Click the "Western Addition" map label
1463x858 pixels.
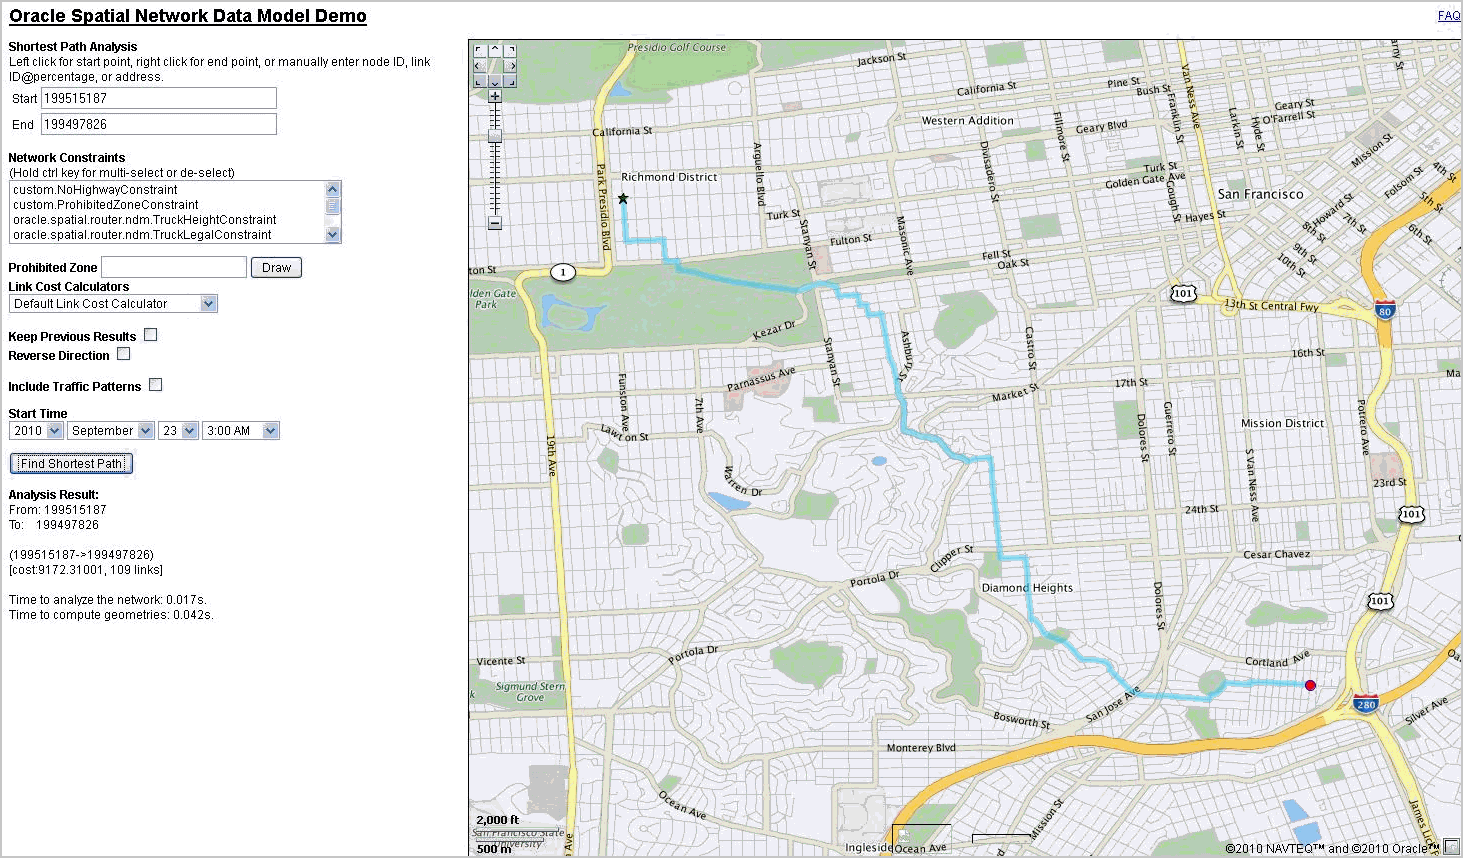click(x=967, y=121)
